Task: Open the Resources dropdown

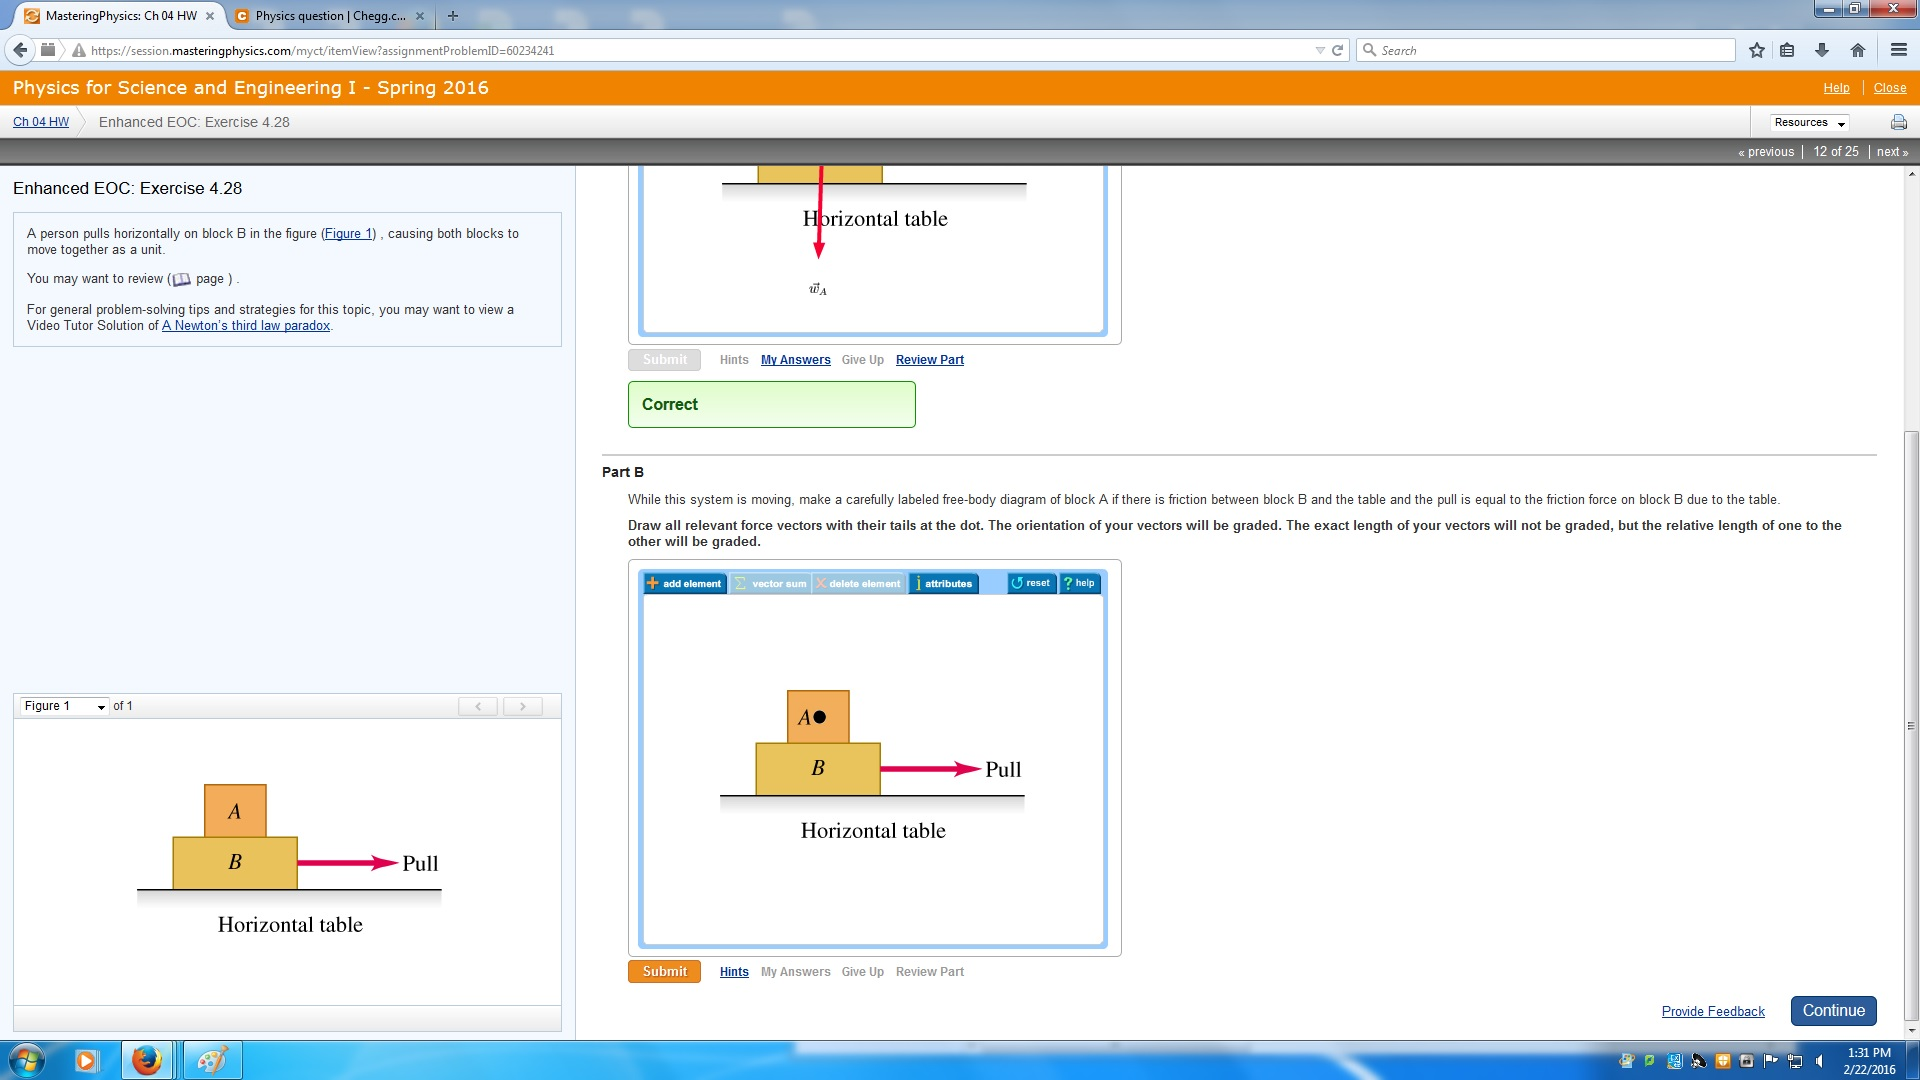Action: tap(1808, 122)
